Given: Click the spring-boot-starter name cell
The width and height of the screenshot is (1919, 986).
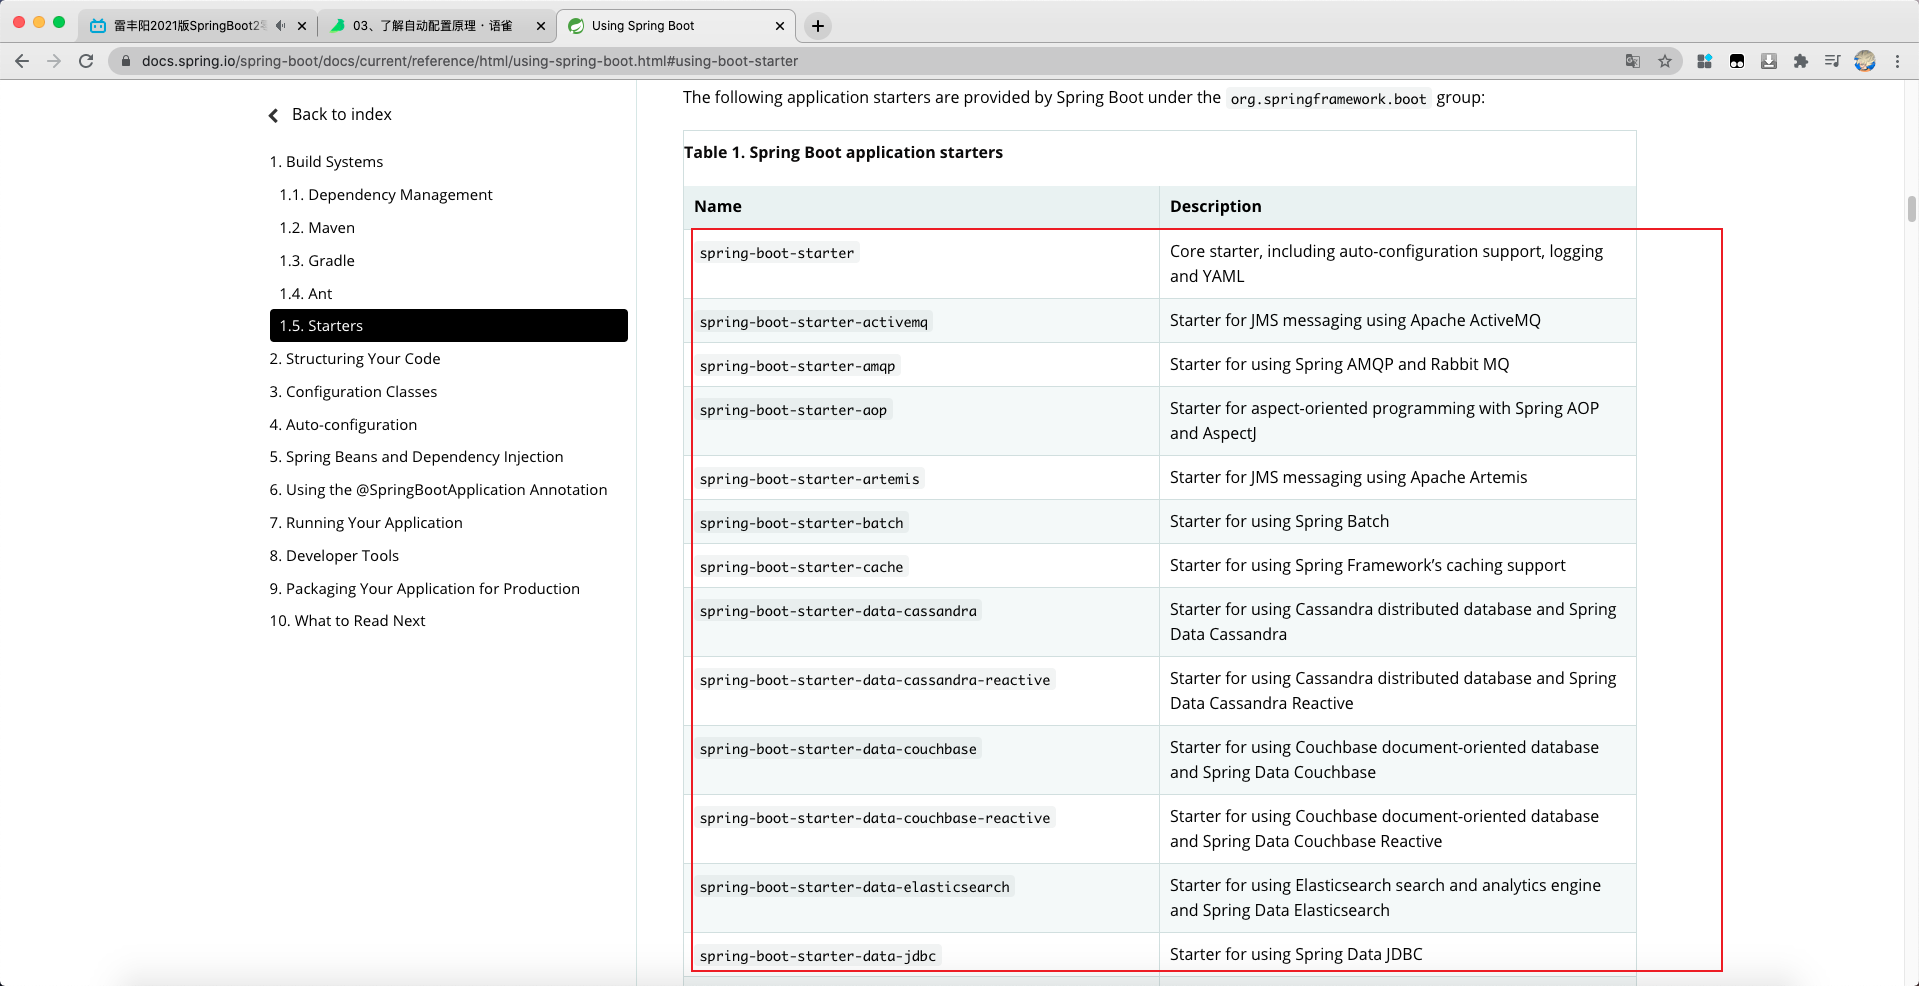Looking at the screenshot, I should pos(777,253).
